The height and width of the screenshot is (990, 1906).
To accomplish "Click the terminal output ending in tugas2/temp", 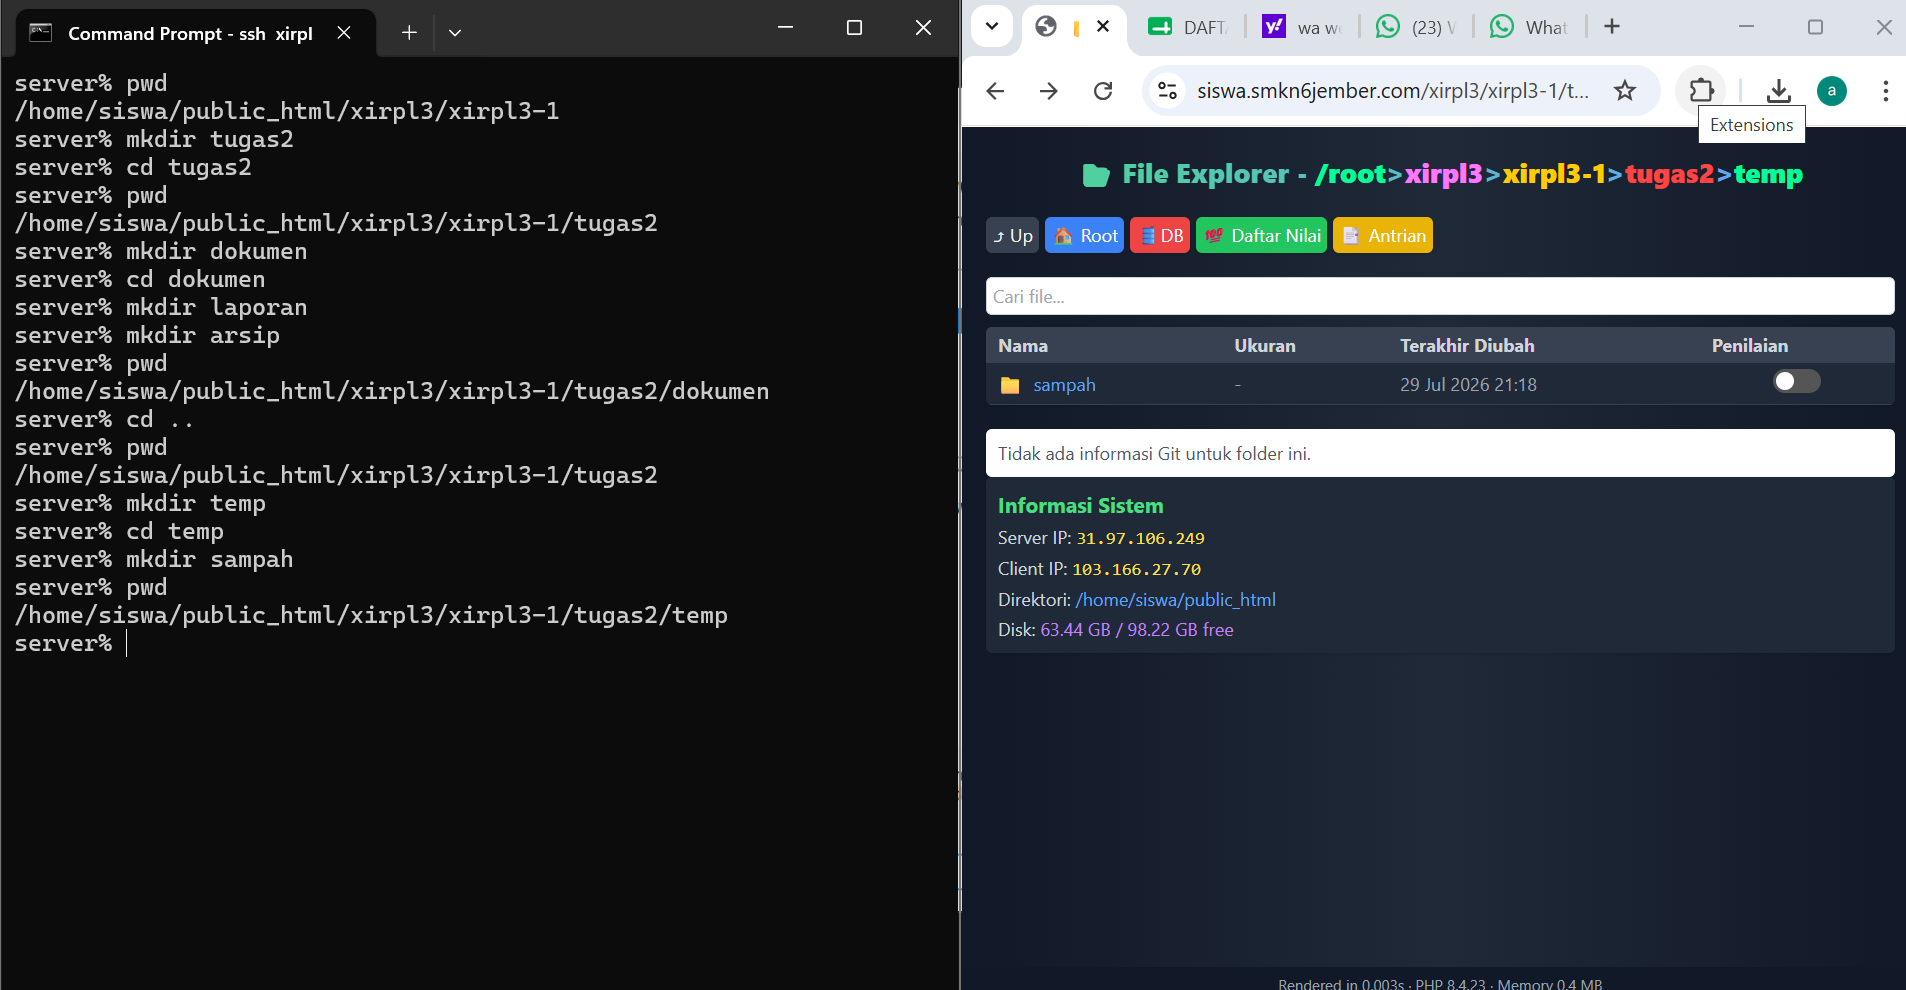I will point(371,616).
